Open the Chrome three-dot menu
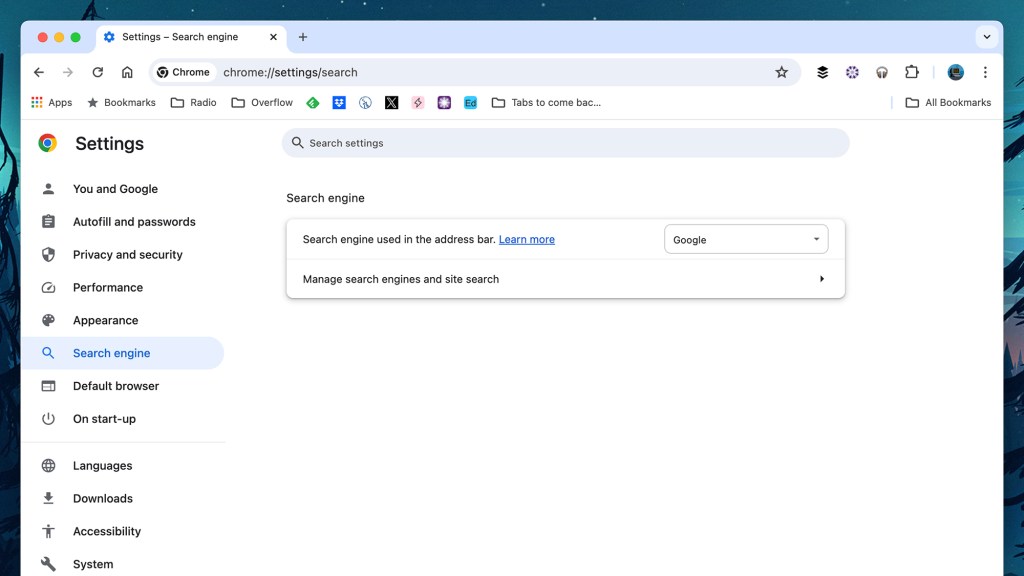 pyautogui.click(x=985, y=72)
